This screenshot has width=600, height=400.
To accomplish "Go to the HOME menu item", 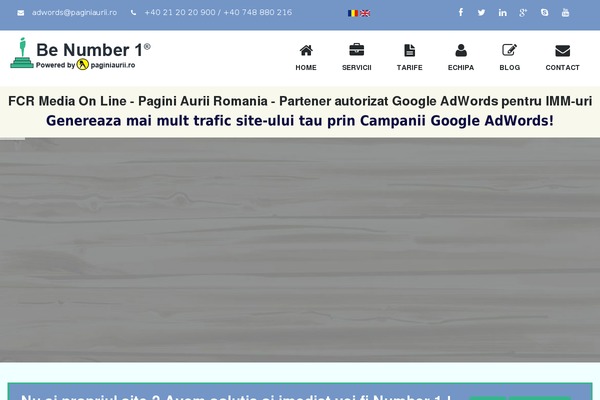I will coord(306,67).
